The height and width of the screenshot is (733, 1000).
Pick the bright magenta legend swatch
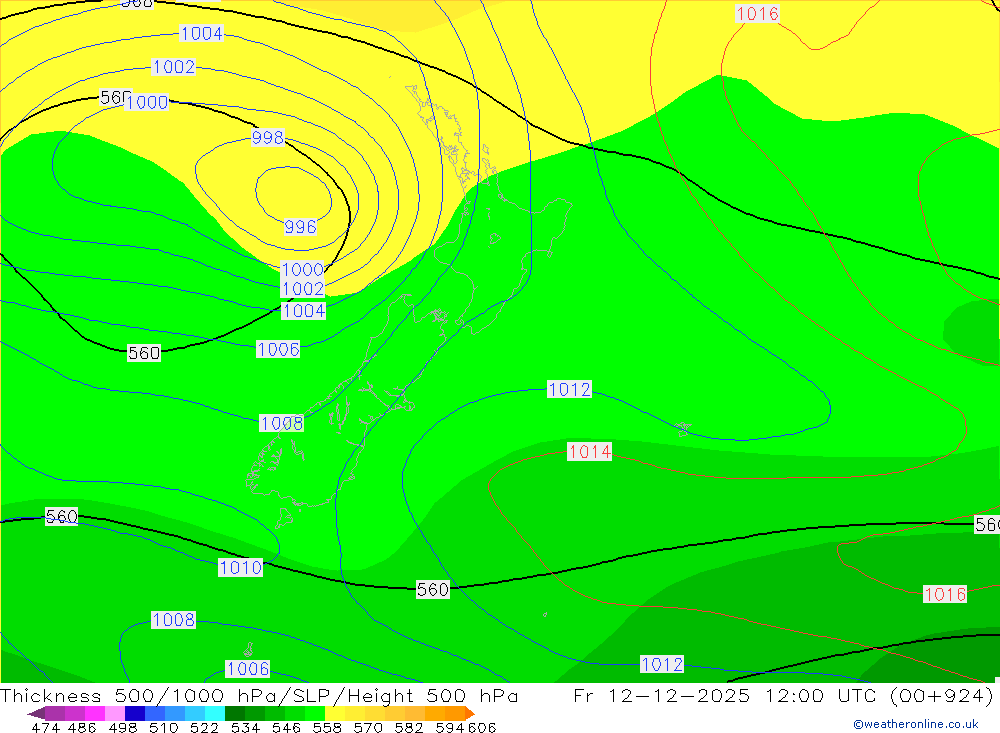coord(95,714)
